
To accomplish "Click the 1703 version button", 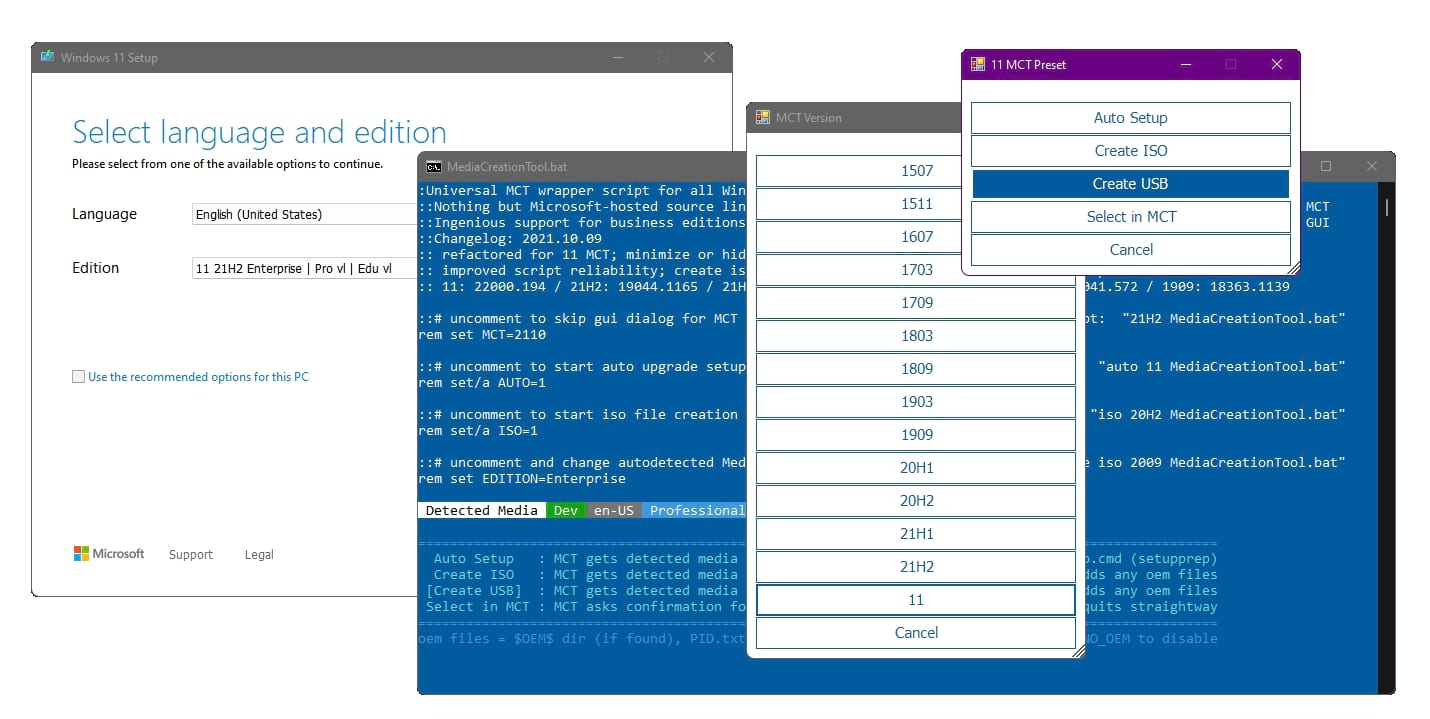I will (916, 270).
